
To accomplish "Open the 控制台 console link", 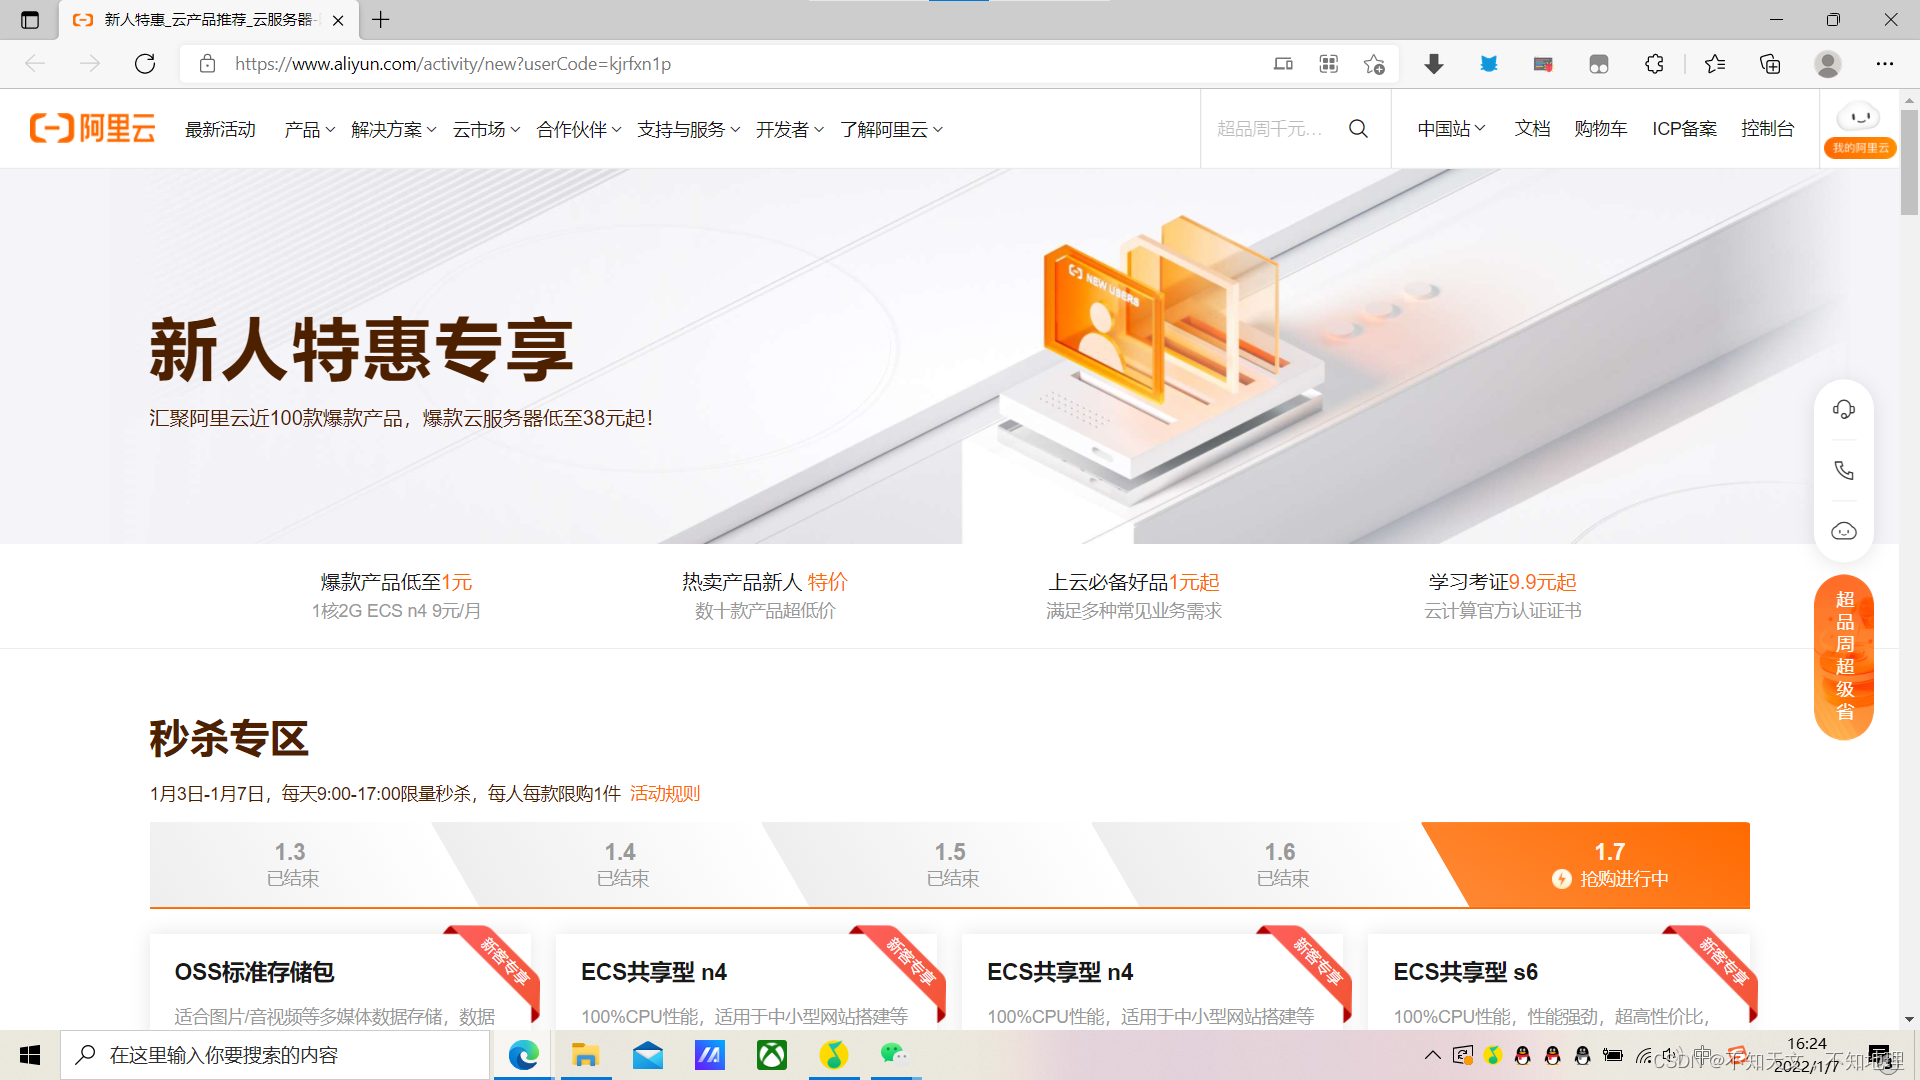I will tap(1767, 129).
